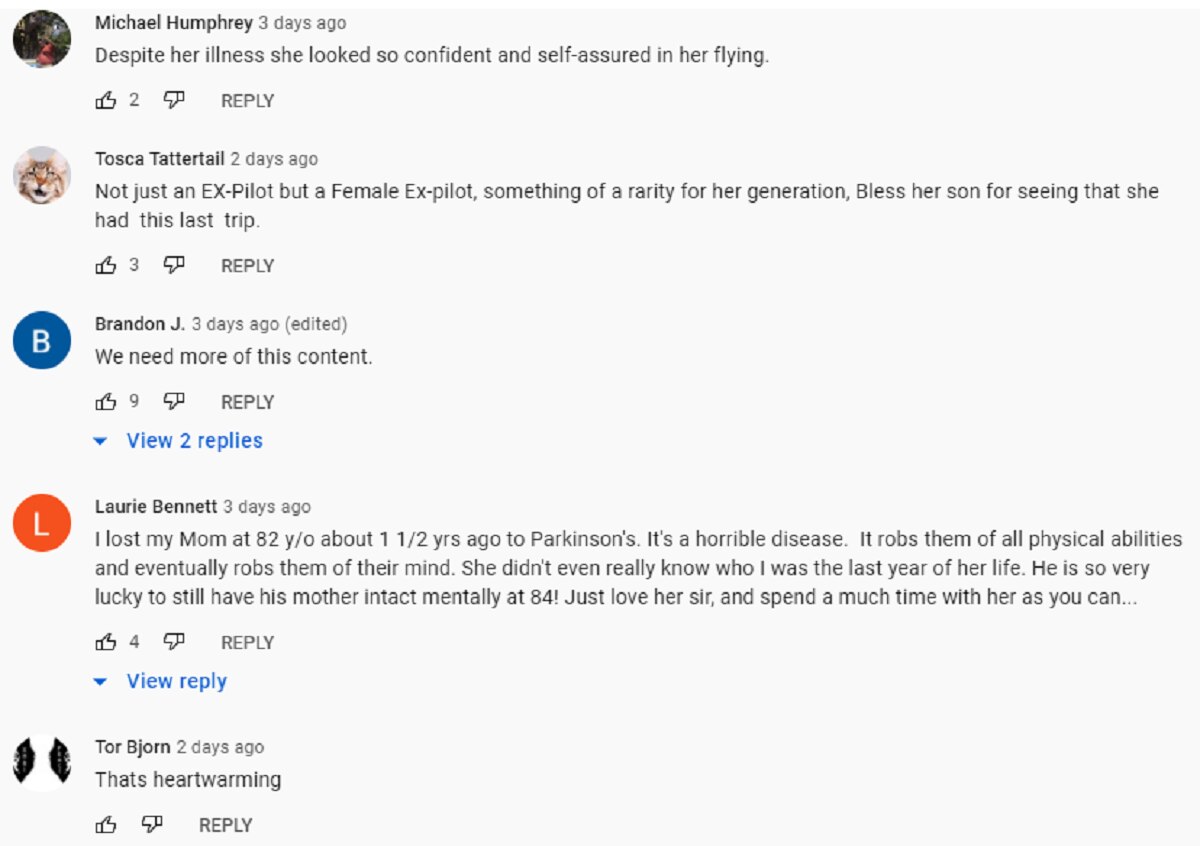The image size is (1200, 846).
Task: Dislike Tor Bjorn's comment
Action: coord(152,825)
